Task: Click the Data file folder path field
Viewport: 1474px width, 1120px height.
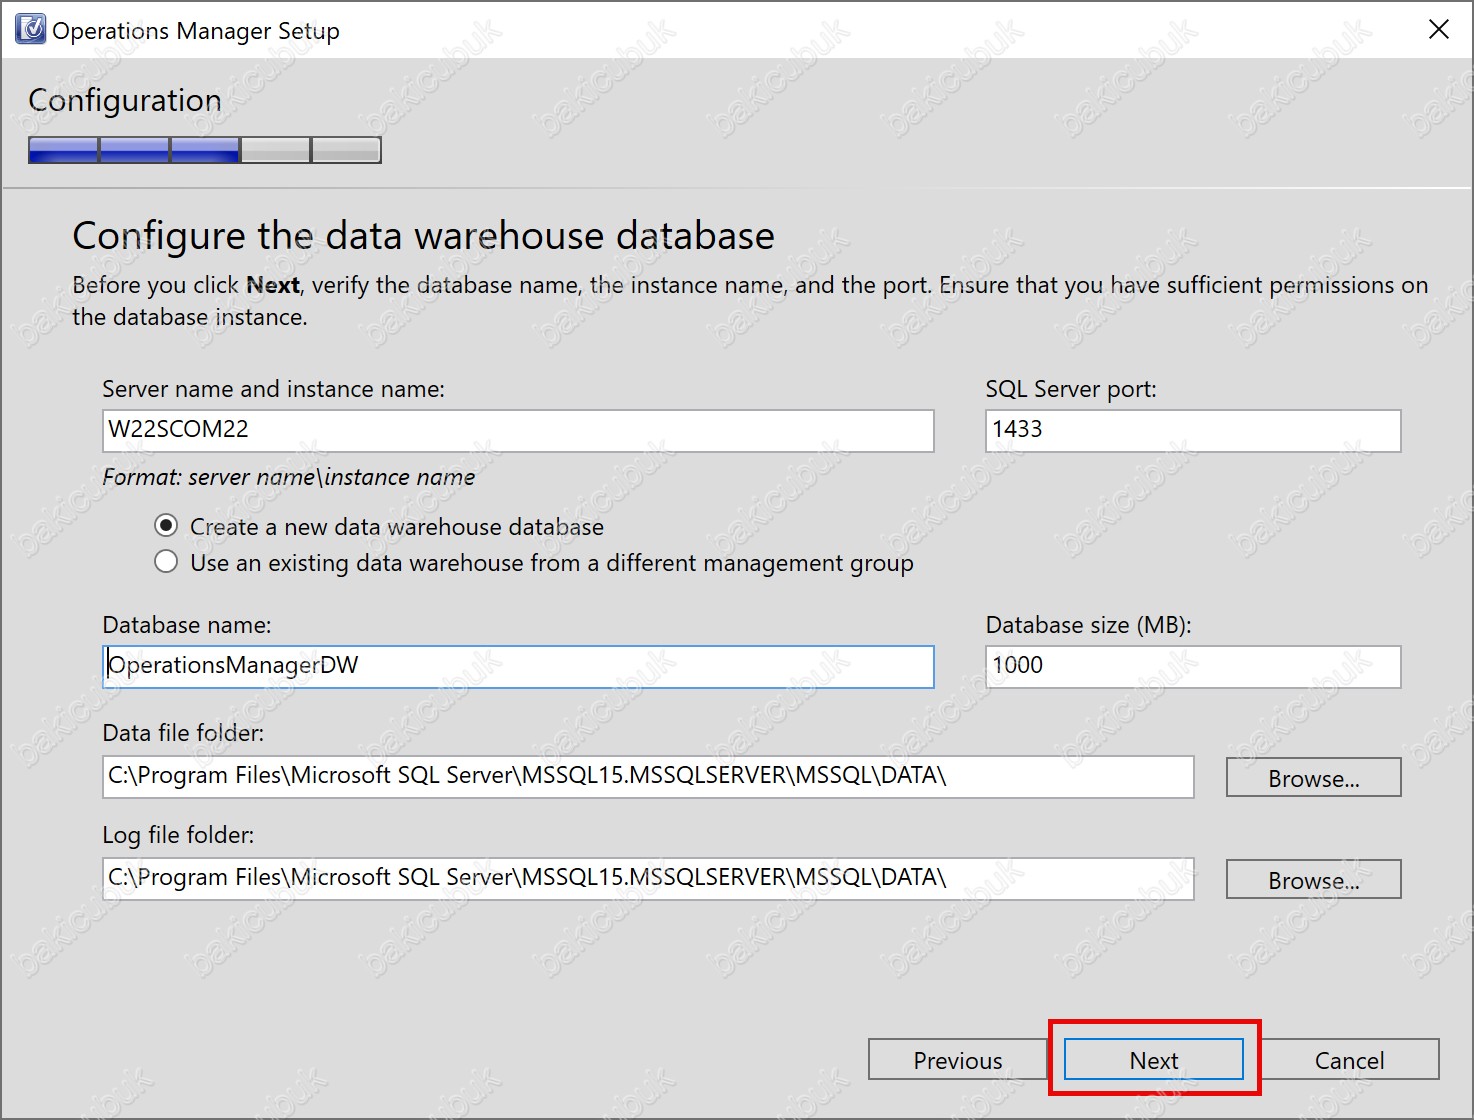Action: tap(648, 776)
